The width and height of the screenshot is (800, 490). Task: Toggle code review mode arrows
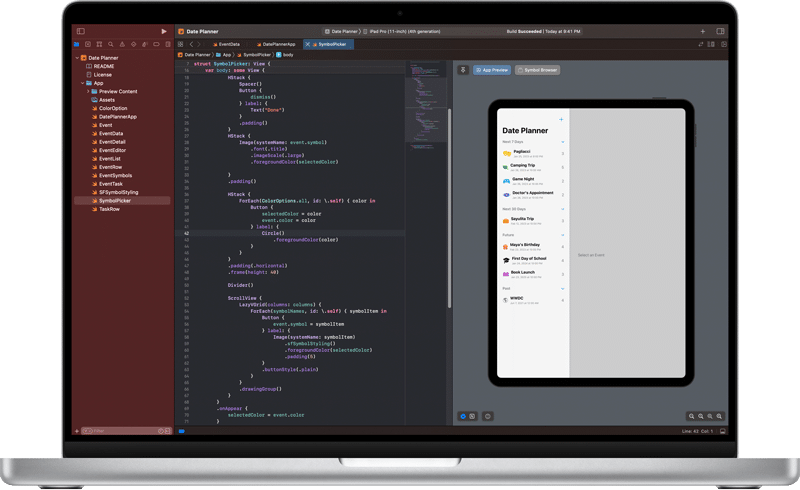point(701,44)
